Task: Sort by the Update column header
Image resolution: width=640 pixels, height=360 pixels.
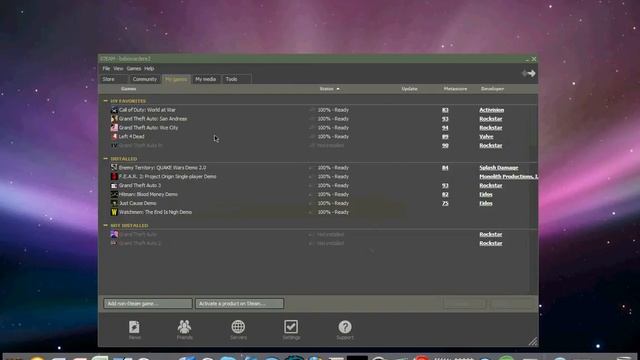Action: click(409, 89)
